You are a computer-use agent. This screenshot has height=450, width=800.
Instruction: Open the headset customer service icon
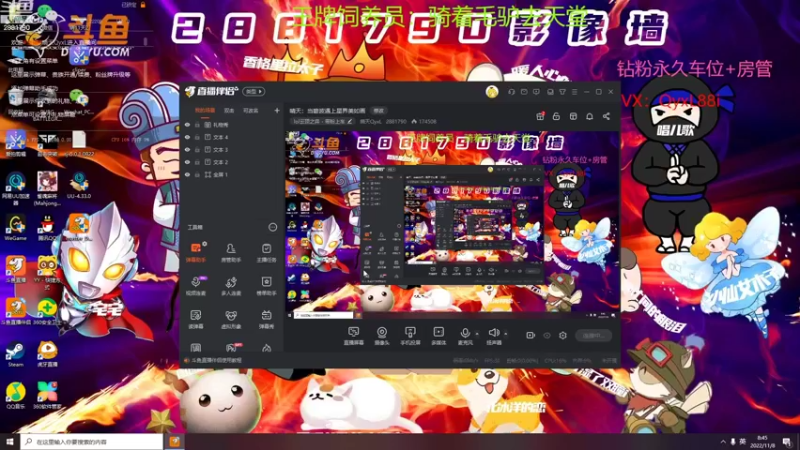coord(511,92)
